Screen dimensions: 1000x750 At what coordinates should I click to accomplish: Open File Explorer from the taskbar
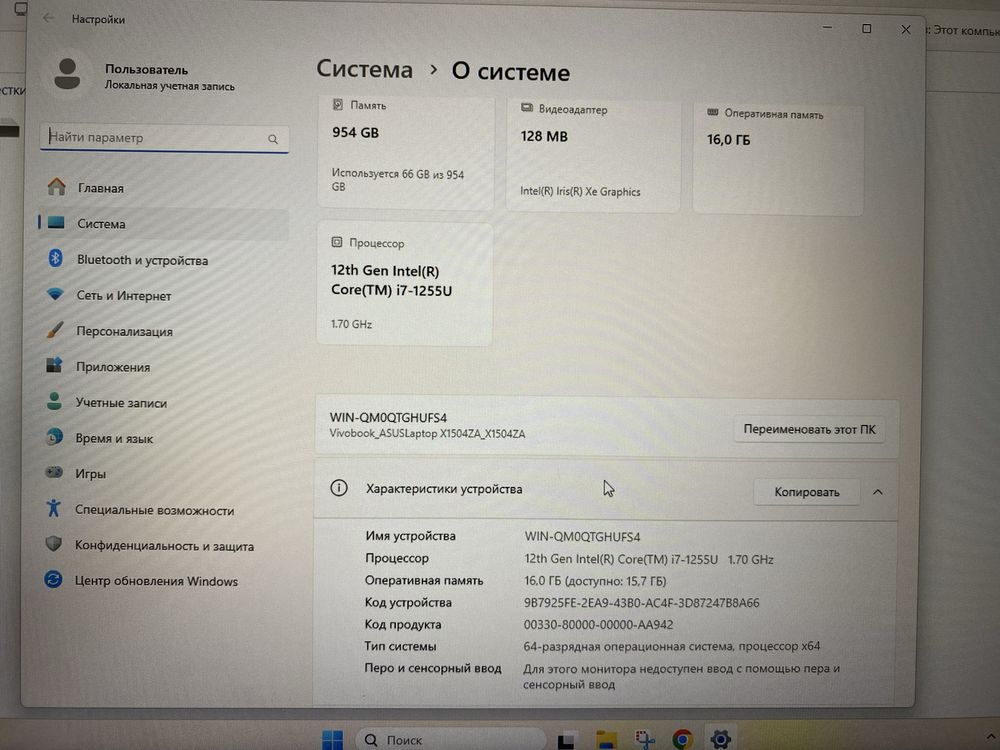(606, 740)
